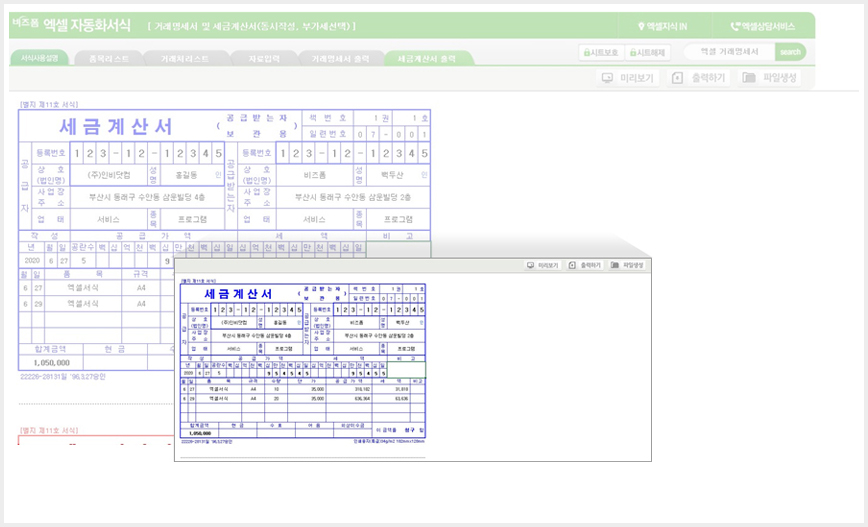
Task: Click 파일생성 in the main toolbar
Action: point(769,78)
